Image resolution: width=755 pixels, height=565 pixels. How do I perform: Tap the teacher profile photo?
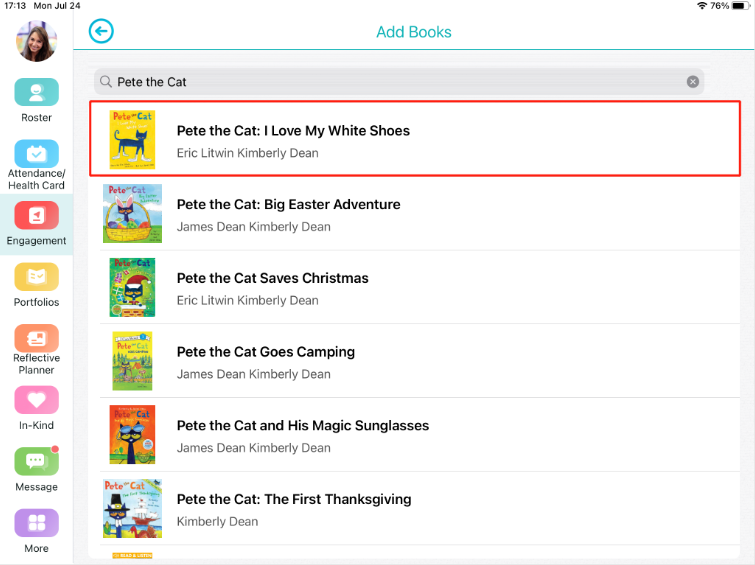pyautogui.click(x=37, y=41)
